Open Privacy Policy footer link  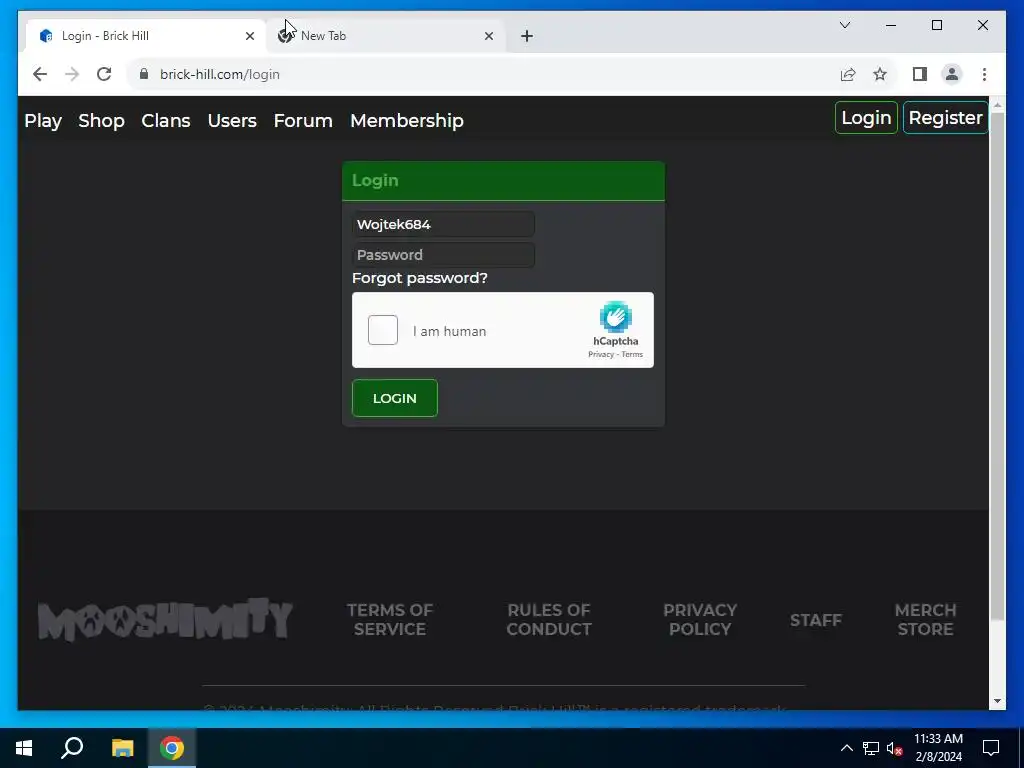coord(700,619)
